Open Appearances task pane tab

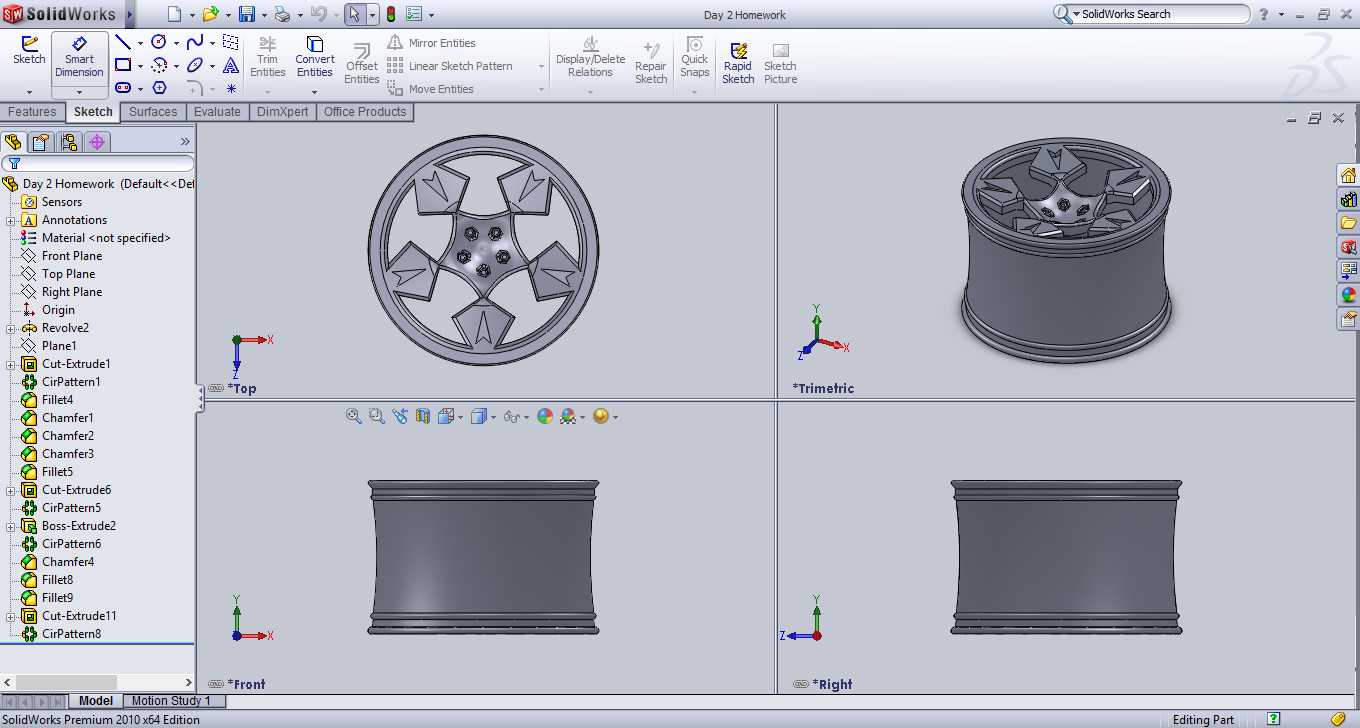(1348, 295)
